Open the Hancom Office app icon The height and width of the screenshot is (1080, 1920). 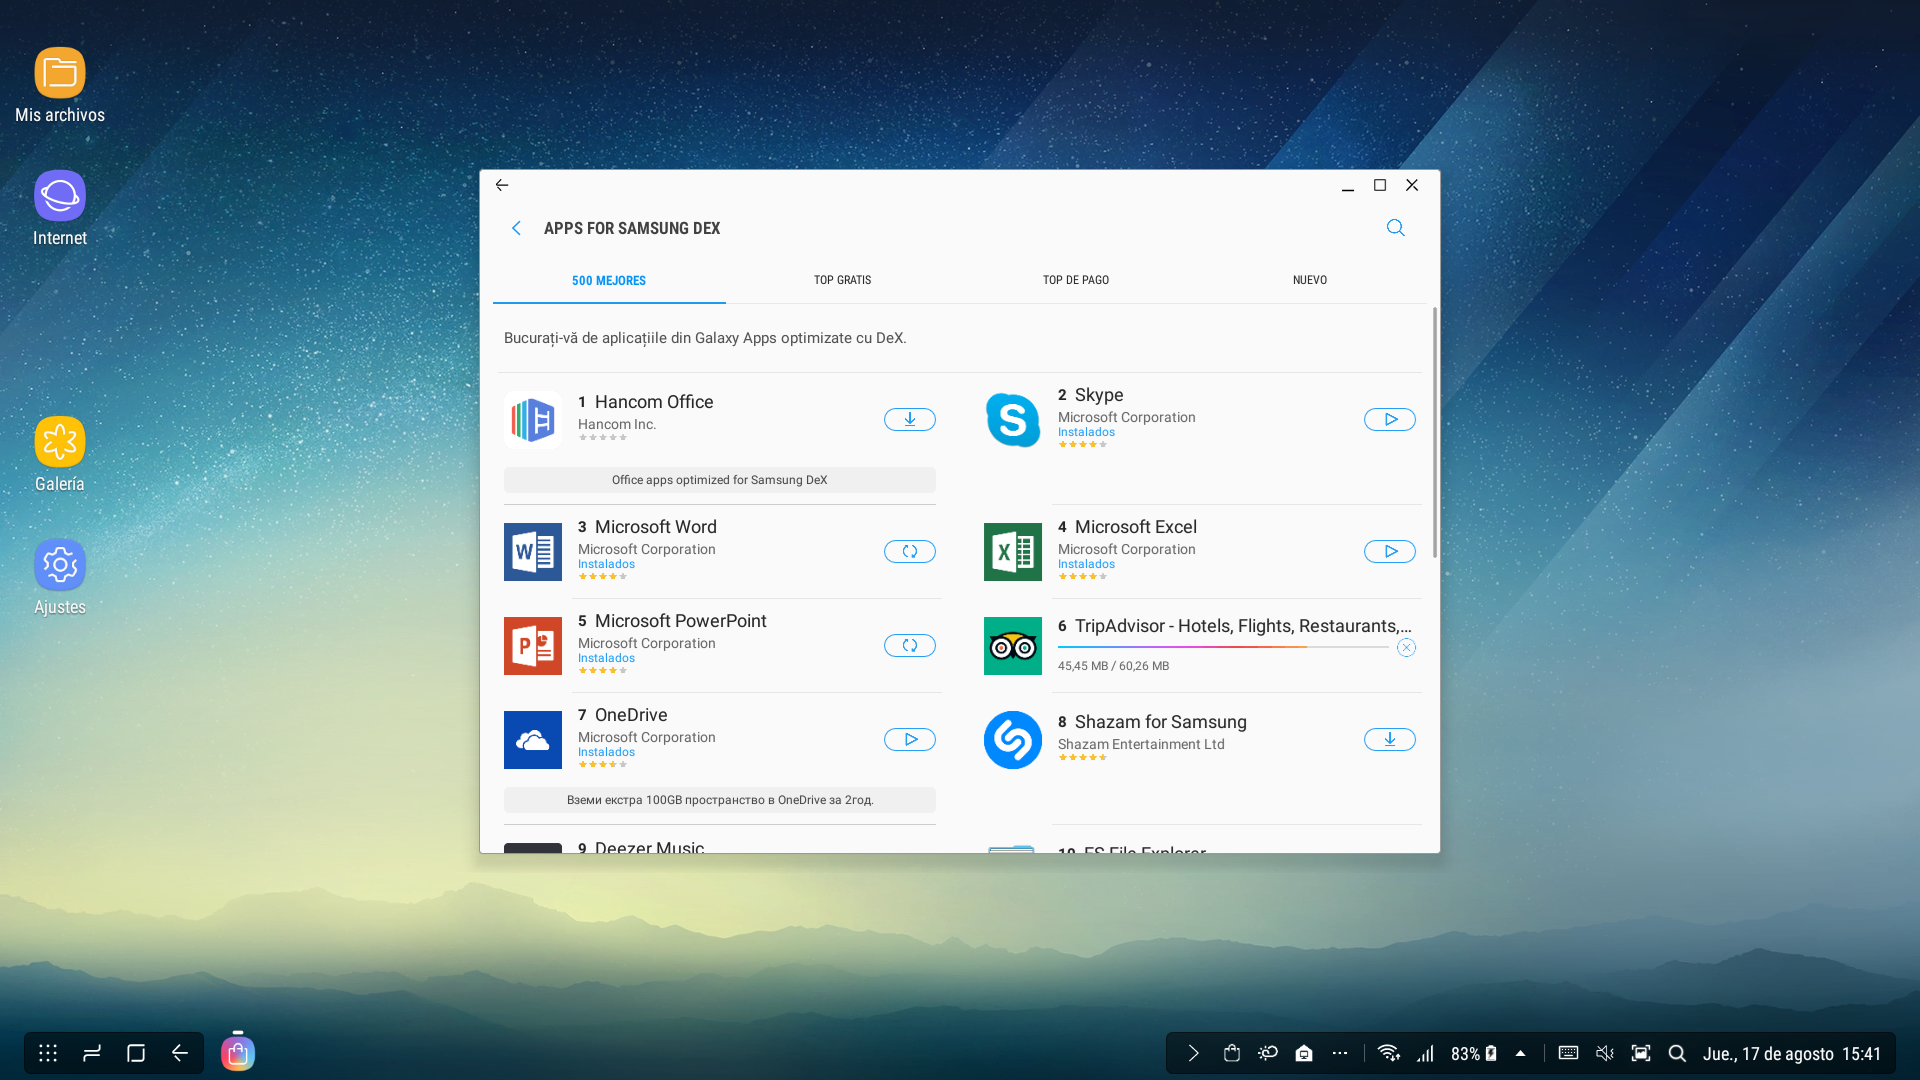(533, 420)
